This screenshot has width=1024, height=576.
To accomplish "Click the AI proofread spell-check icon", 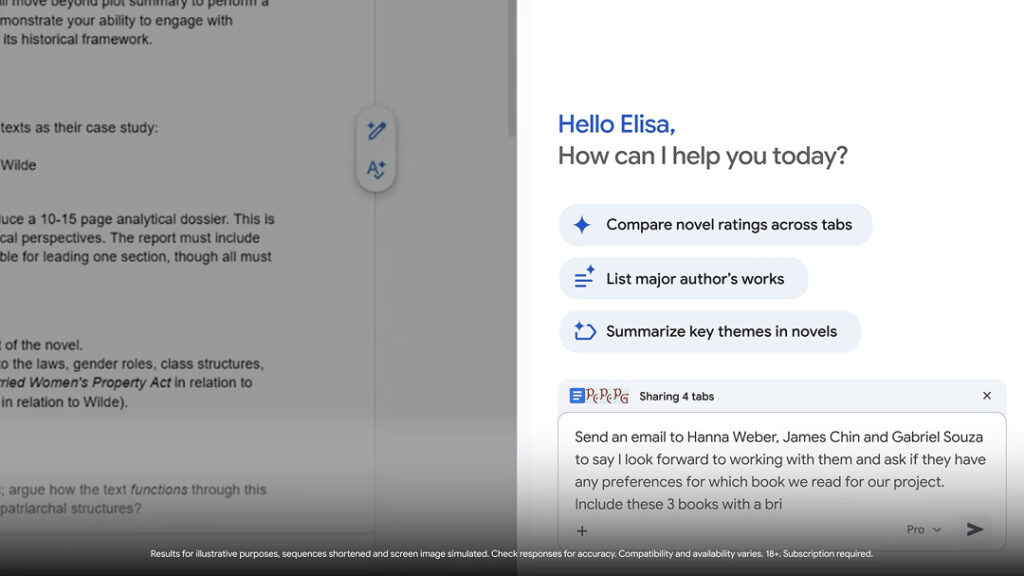I will click(376, 170).
